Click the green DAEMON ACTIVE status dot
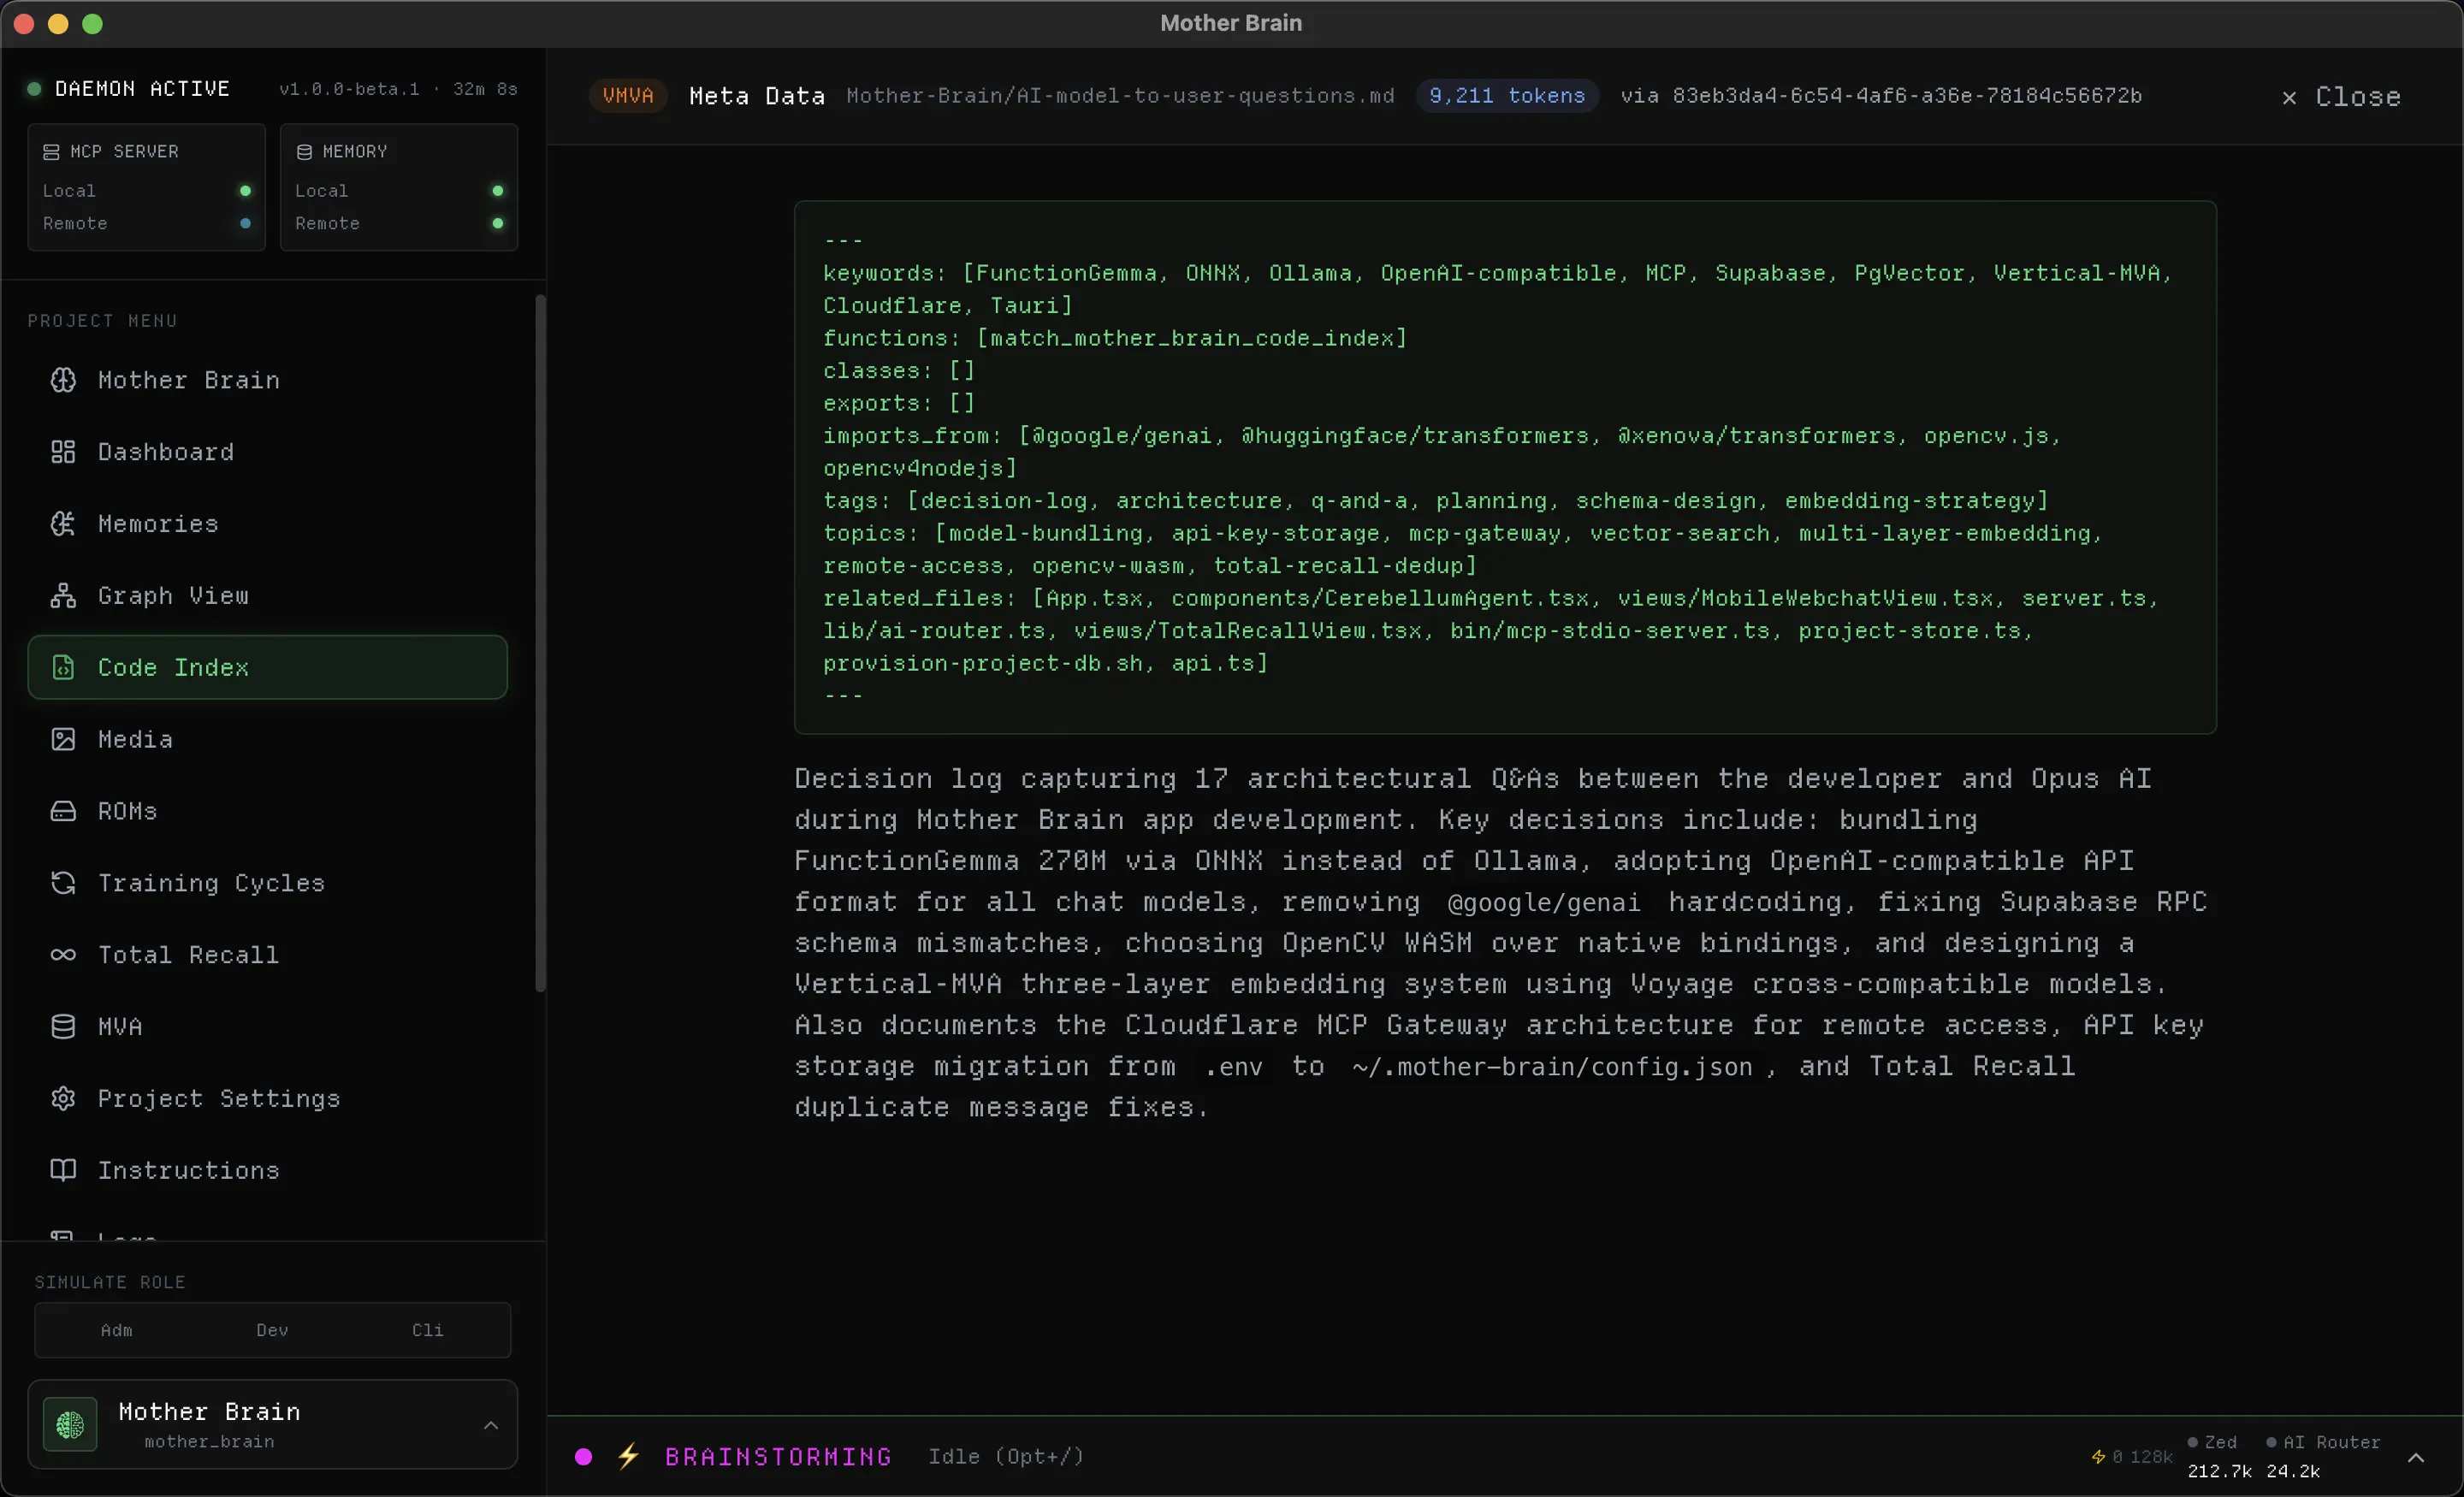The image size is (2464, 1497). (34, 89)
